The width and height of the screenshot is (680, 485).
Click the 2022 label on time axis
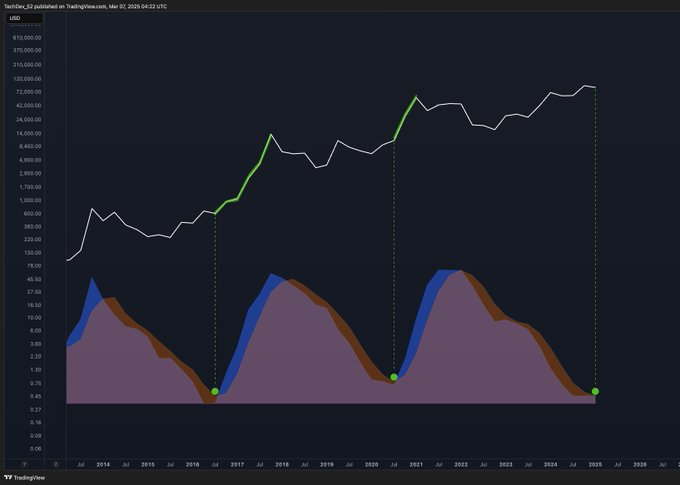point(461,464)
